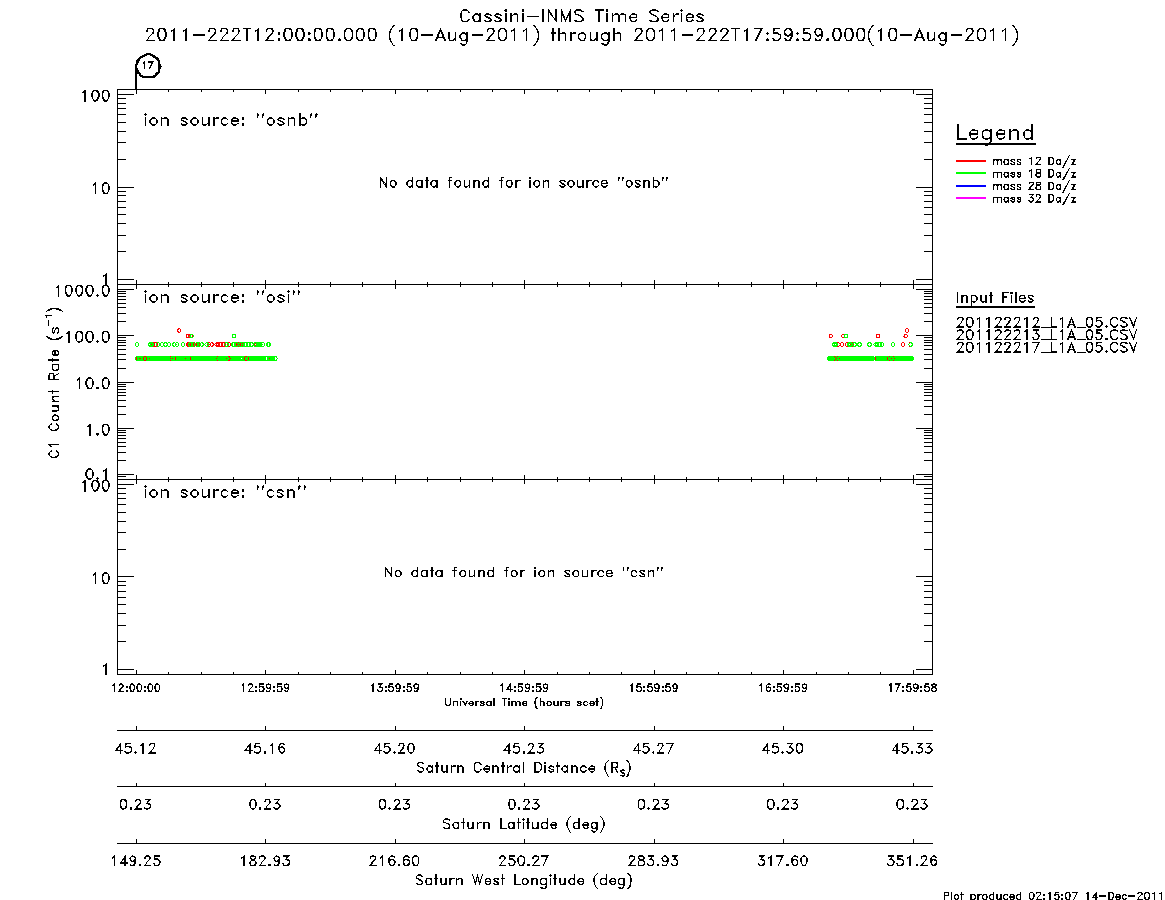Click the 45.12 distance value

tap(136, 748)
